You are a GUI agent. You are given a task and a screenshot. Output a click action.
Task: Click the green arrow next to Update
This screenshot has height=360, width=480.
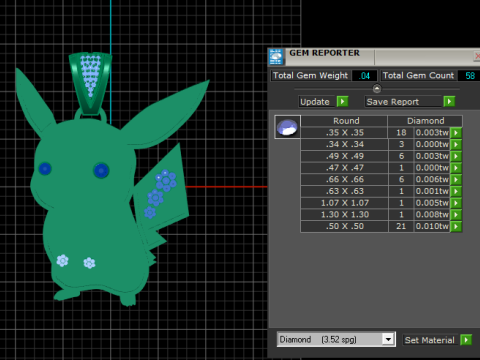[342, 101]
